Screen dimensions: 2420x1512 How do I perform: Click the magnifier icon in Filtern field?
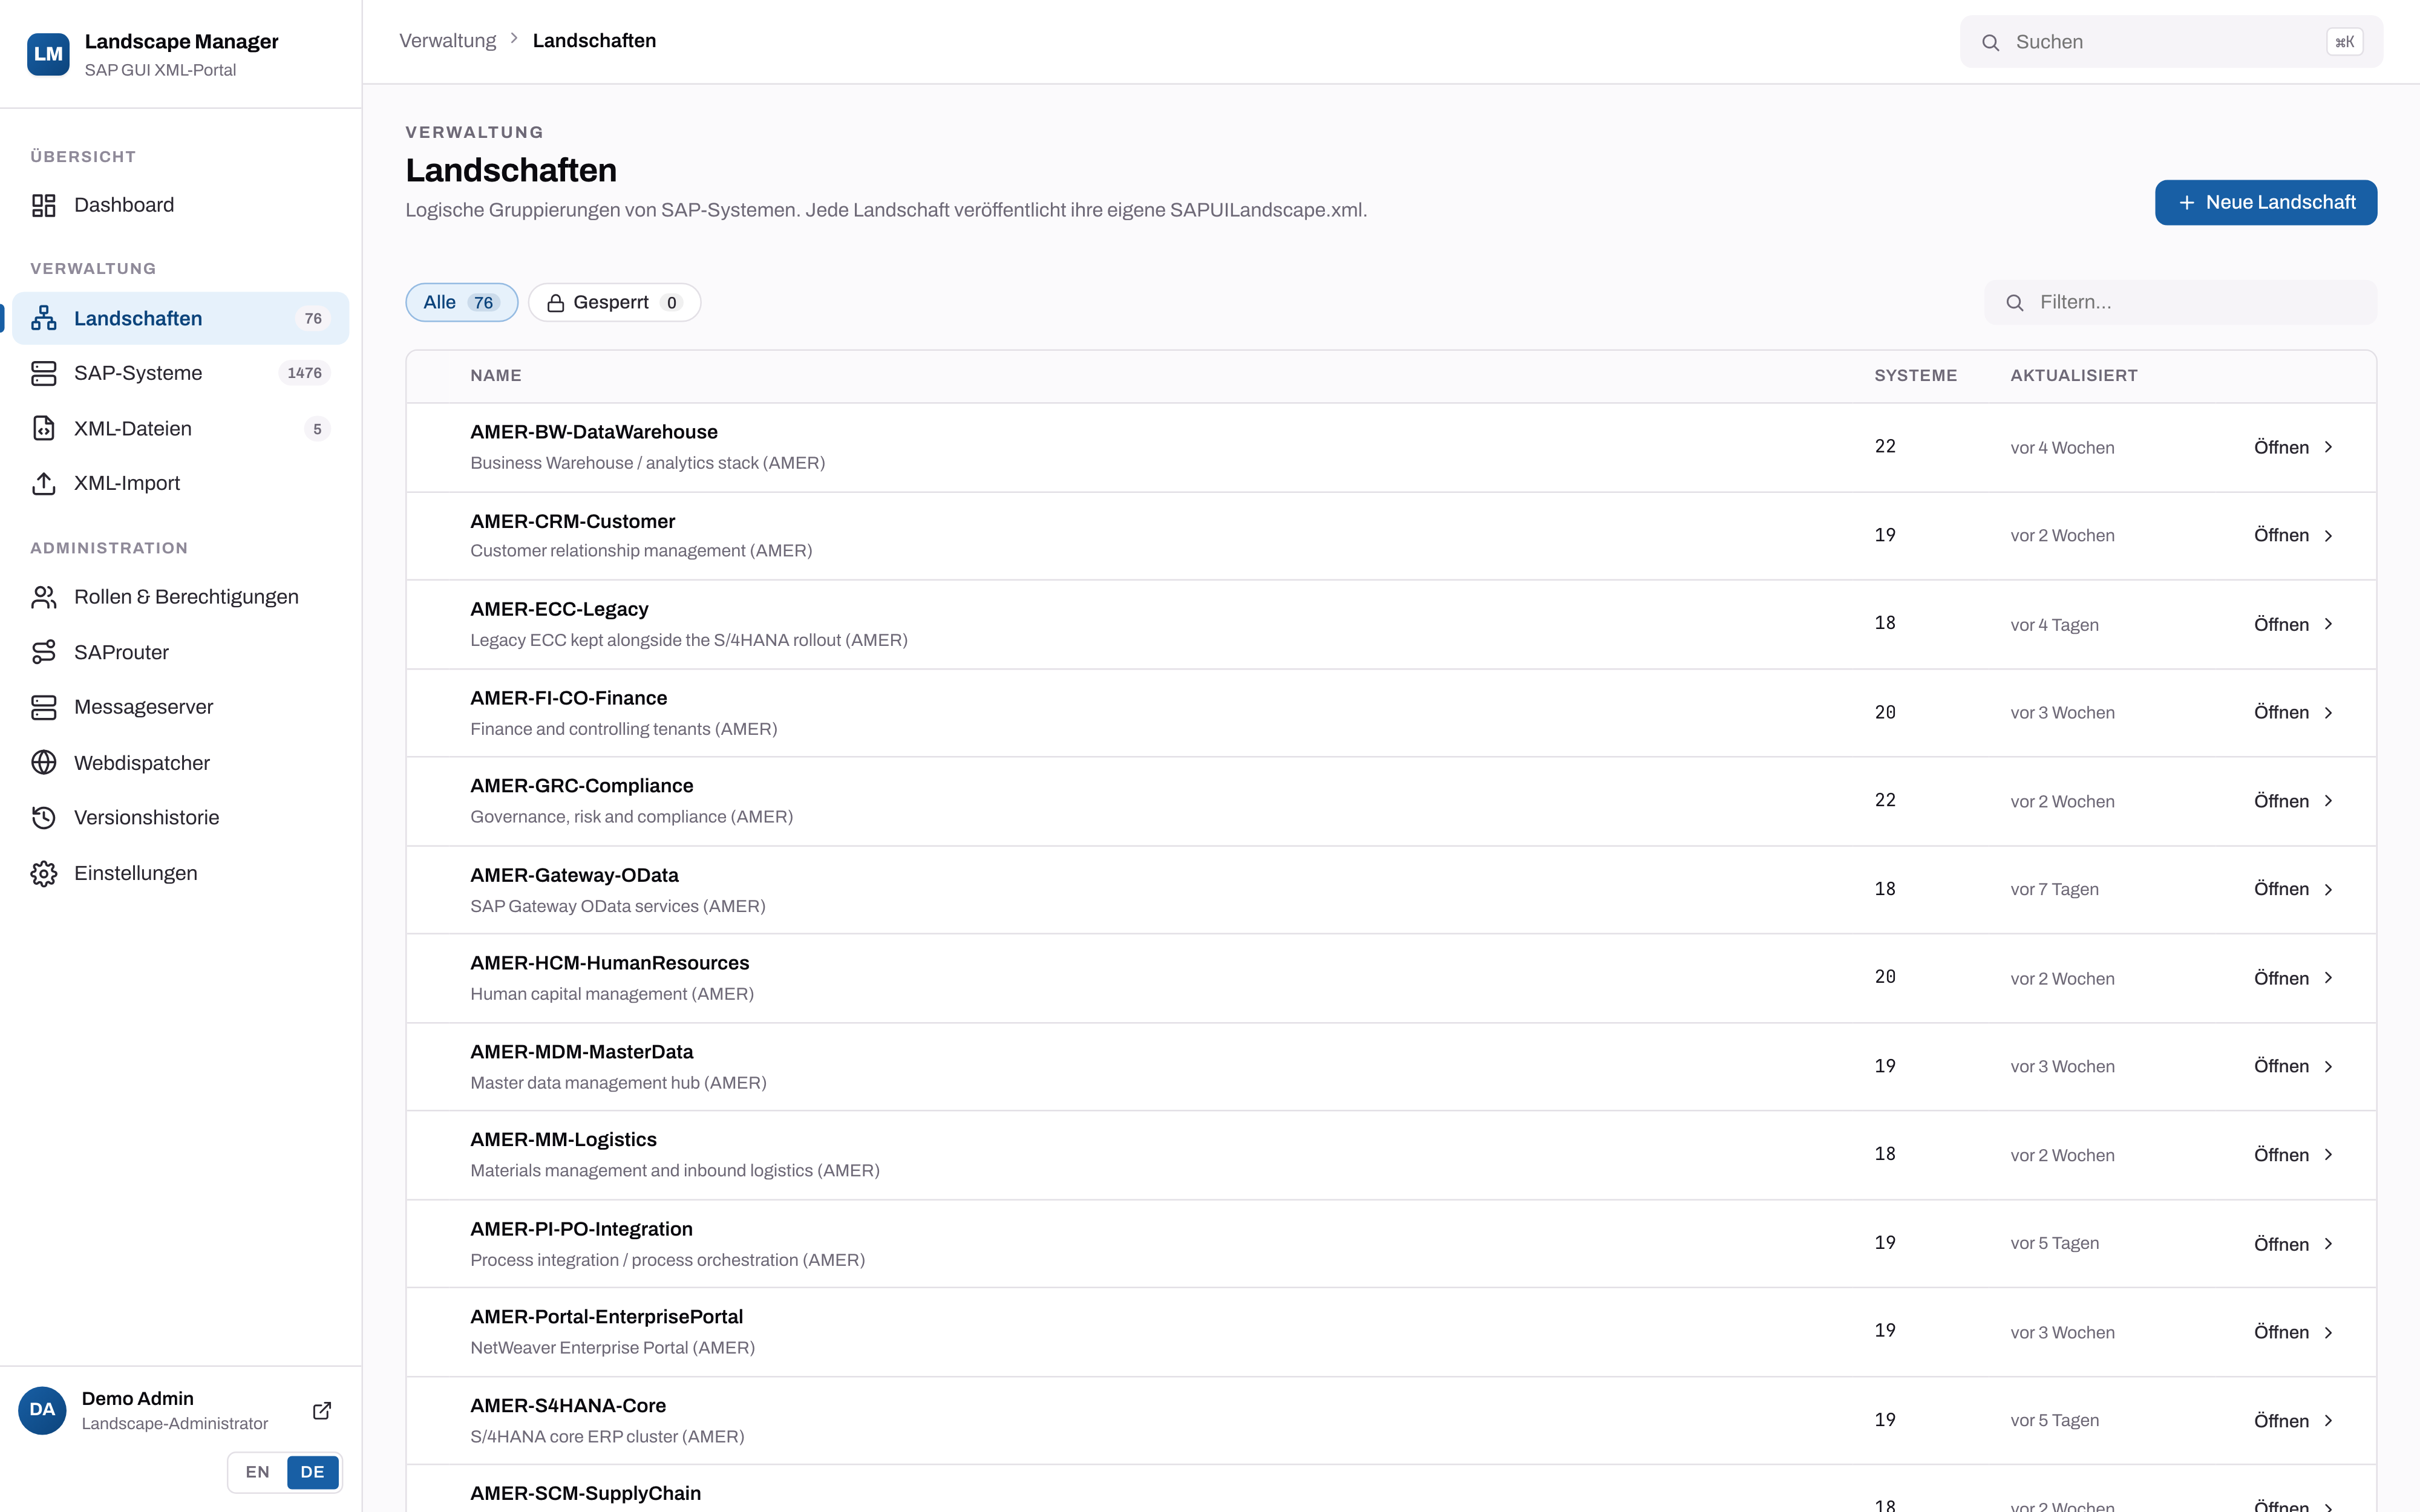(2014, 302)
